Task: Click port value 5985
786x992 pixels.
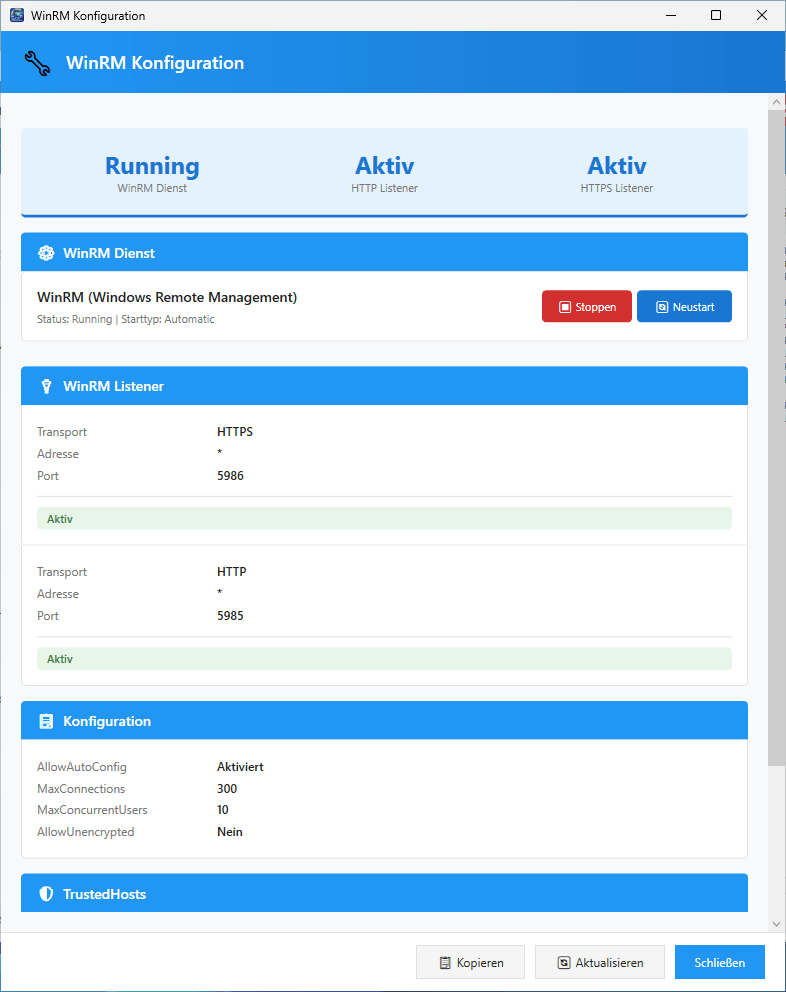Action: [x=230, y=616]
